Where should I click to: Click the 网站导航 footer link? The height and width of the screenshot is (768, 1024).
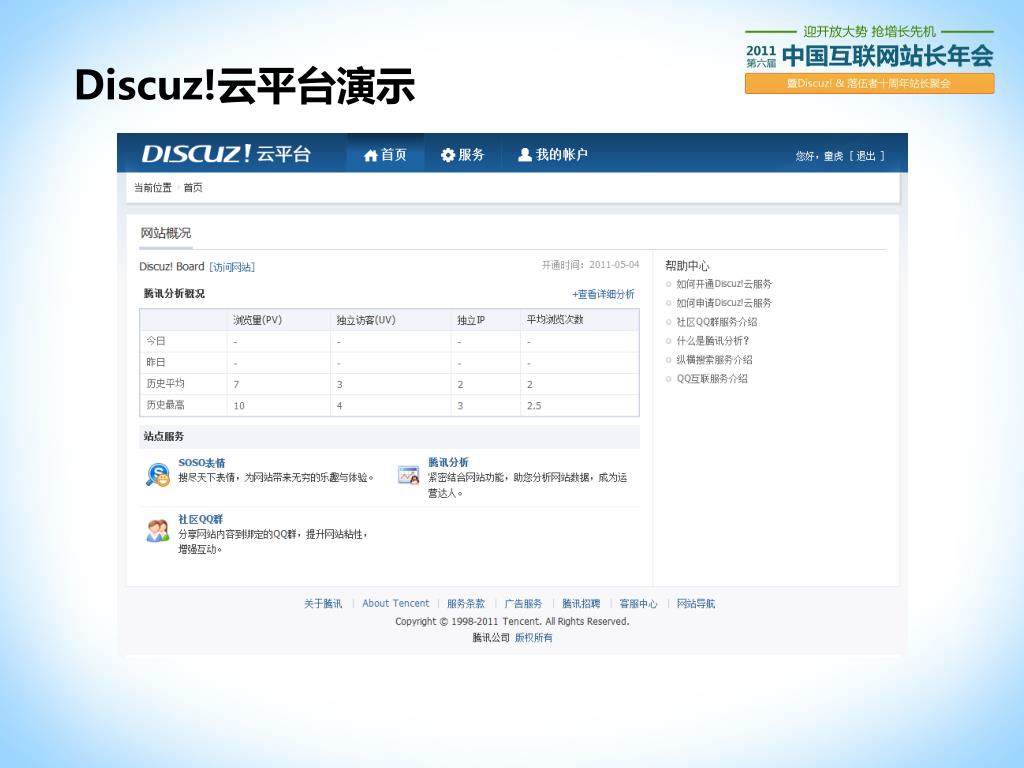click(696, 603)
